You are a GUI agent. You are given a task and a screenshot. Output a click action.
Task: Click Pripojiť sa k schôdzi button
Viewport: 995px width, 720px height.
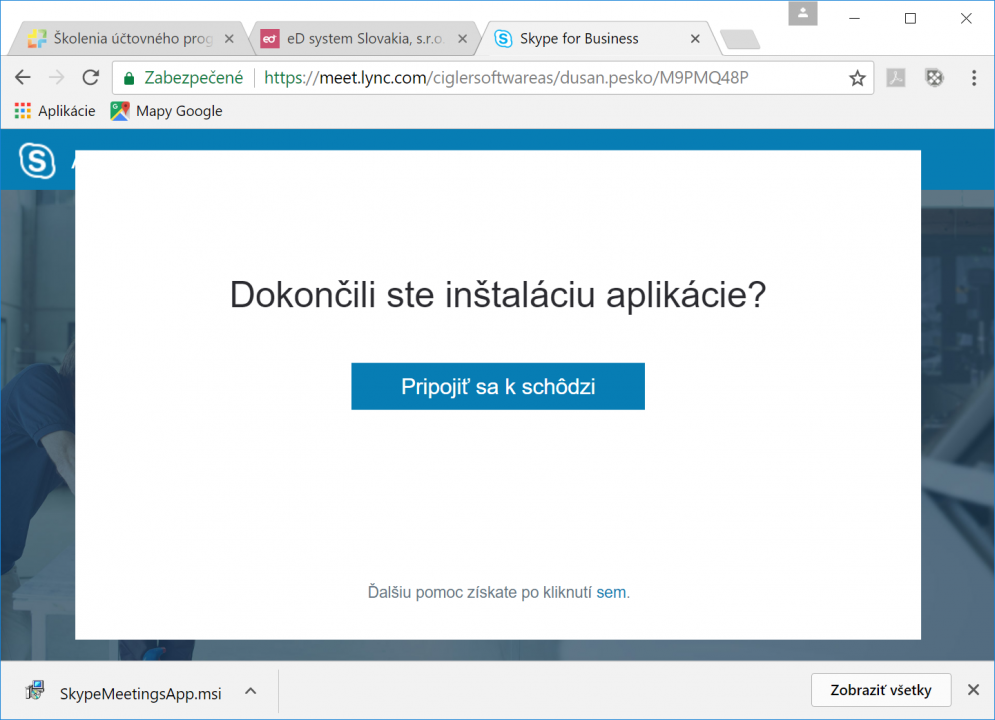498,387
